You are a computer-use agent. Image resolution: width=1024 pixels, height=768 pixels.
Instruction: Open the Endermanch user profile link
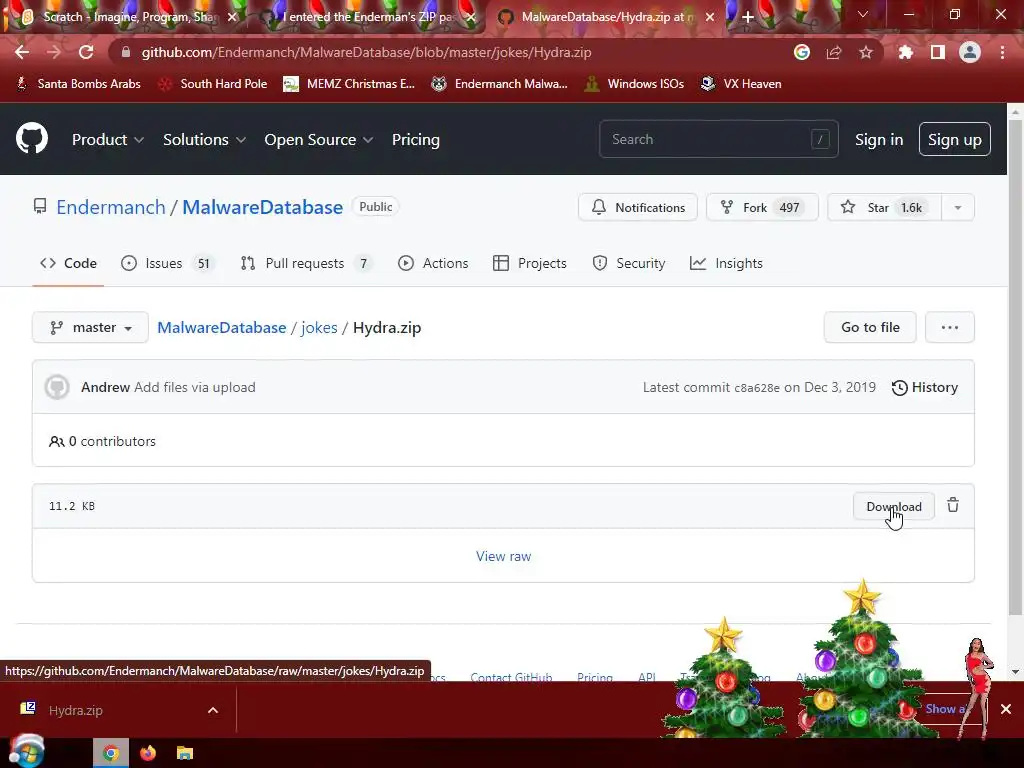tap(111, 207)
